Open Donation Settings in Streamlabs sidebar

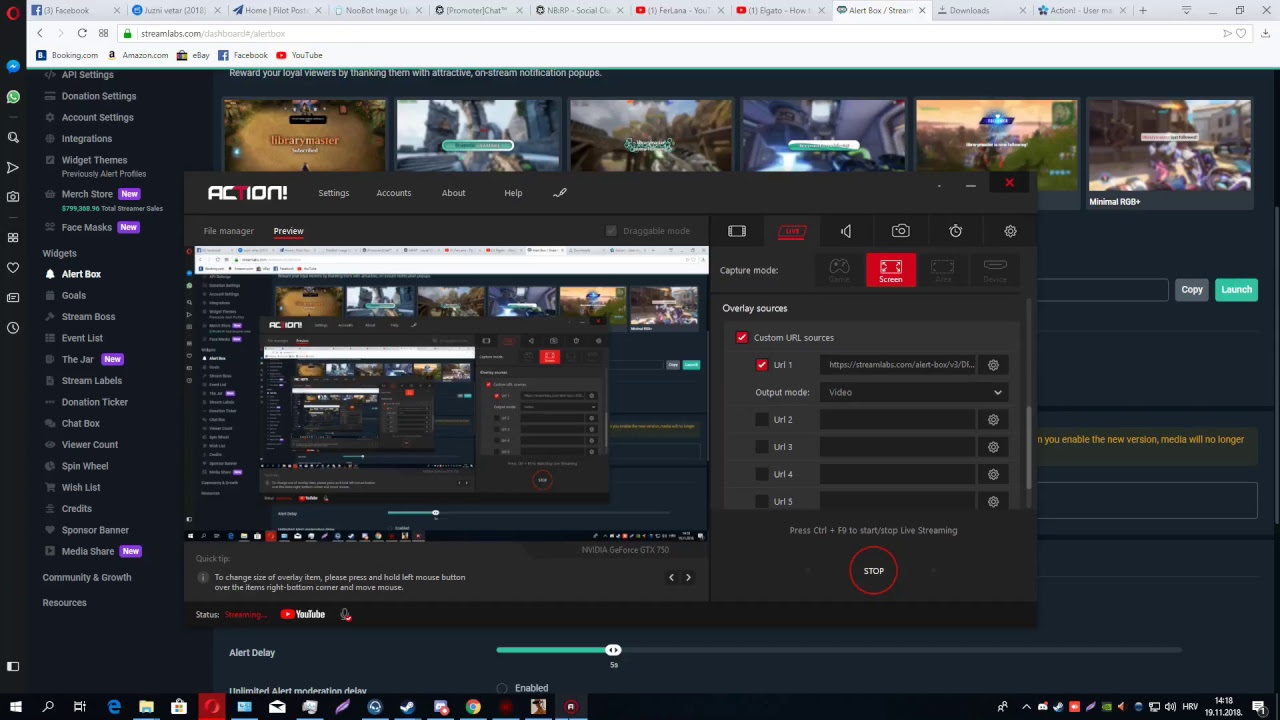[99, 96]
